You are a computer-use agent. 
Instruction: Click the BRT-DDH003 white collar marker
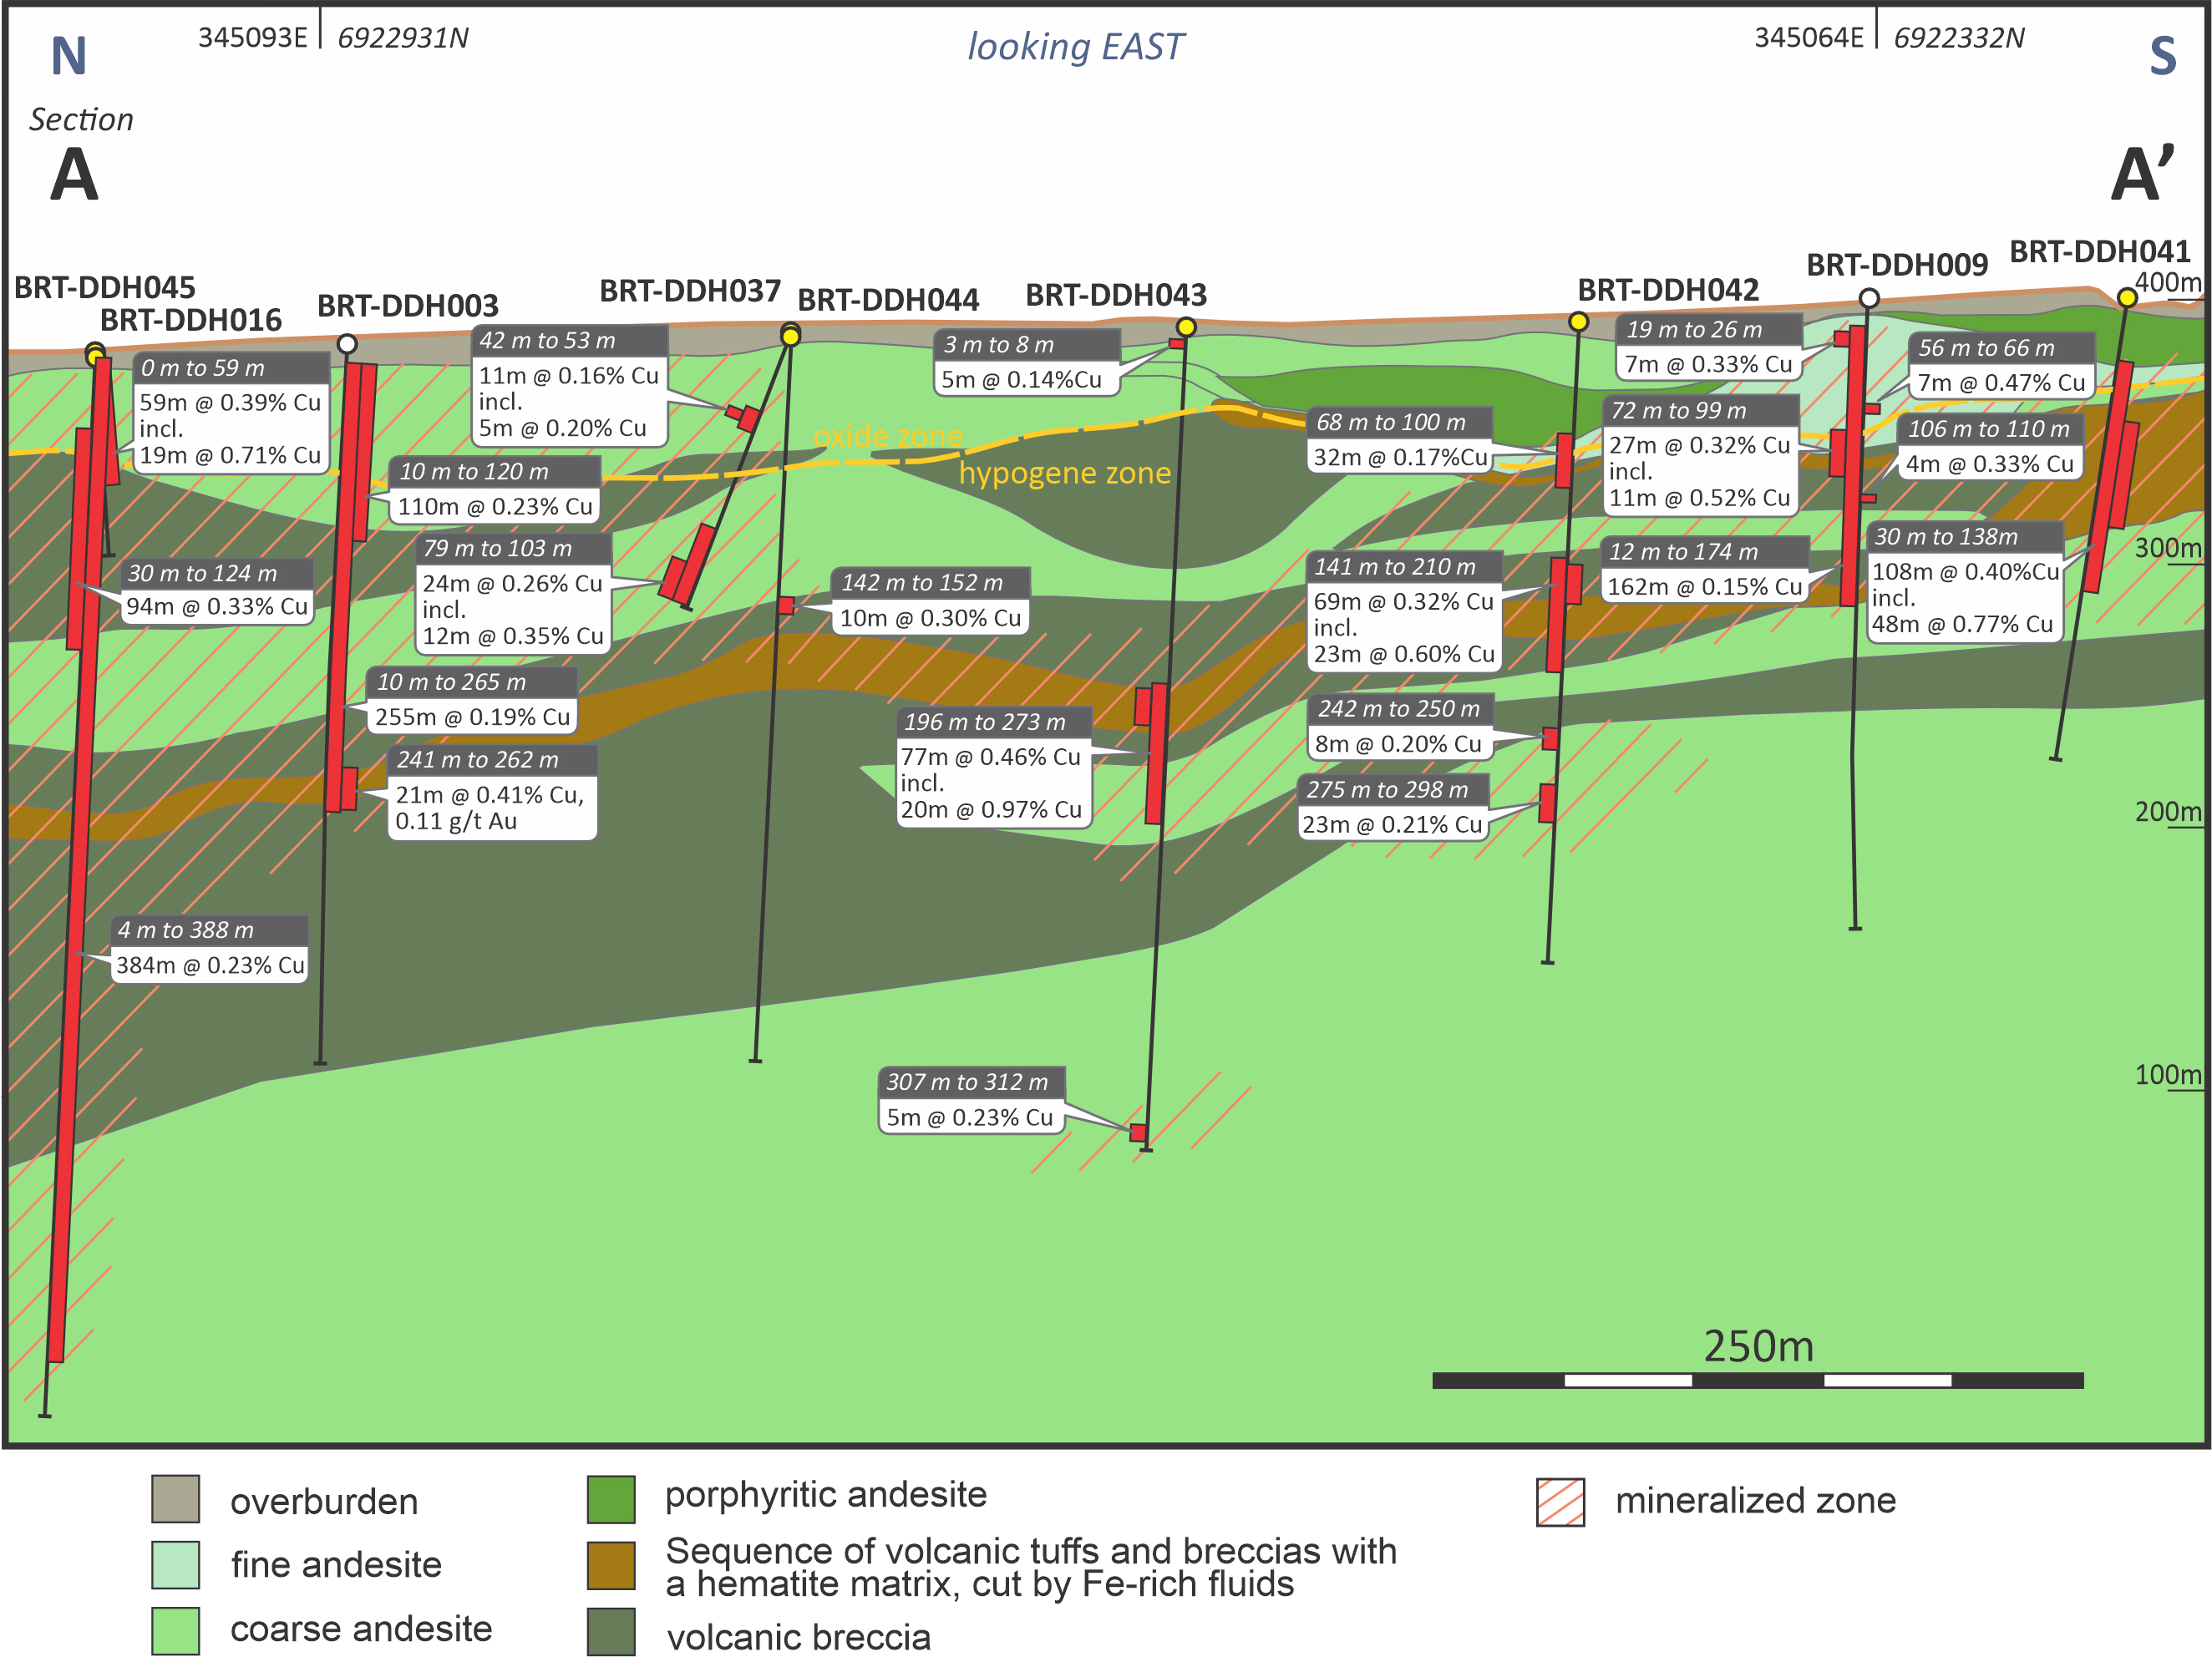[x=347, y=344]
